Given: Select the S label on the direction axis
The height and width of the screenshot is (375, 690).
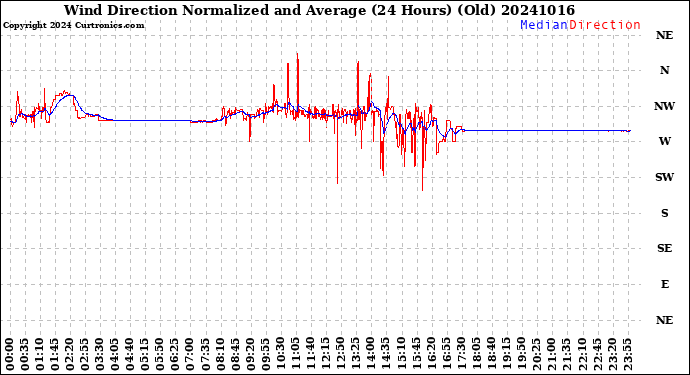Looking at the screenshot, I should [x=664, y=213].
